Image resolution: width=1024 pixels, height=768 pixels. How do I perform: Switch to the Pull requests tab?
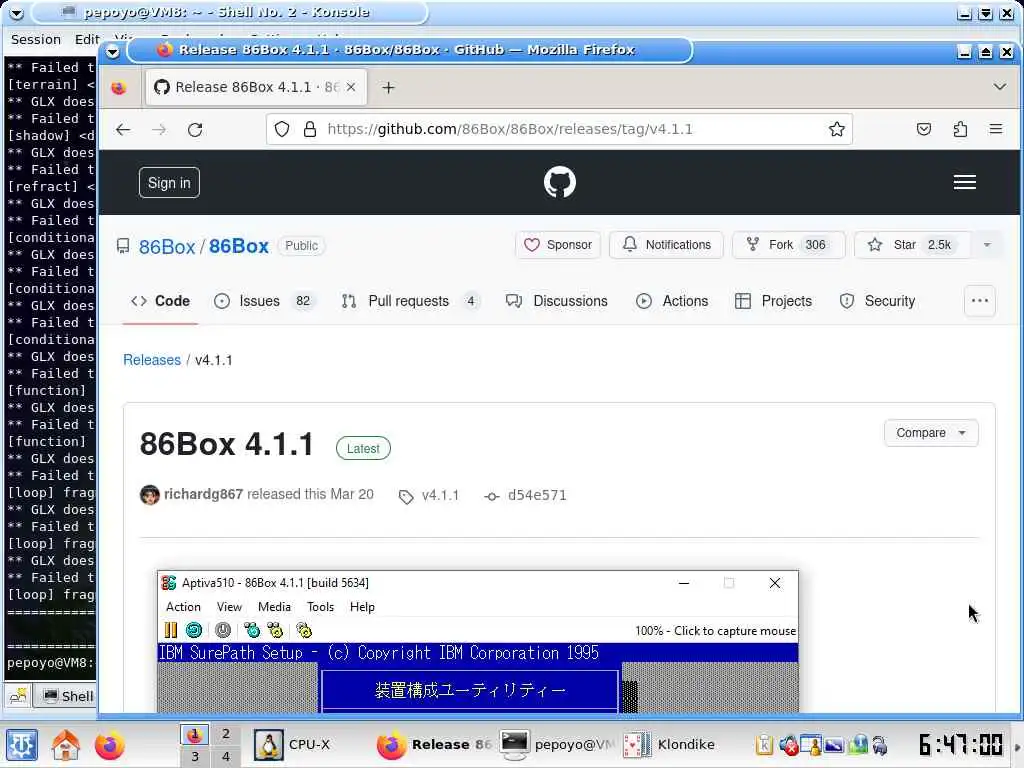pos(410,301)
